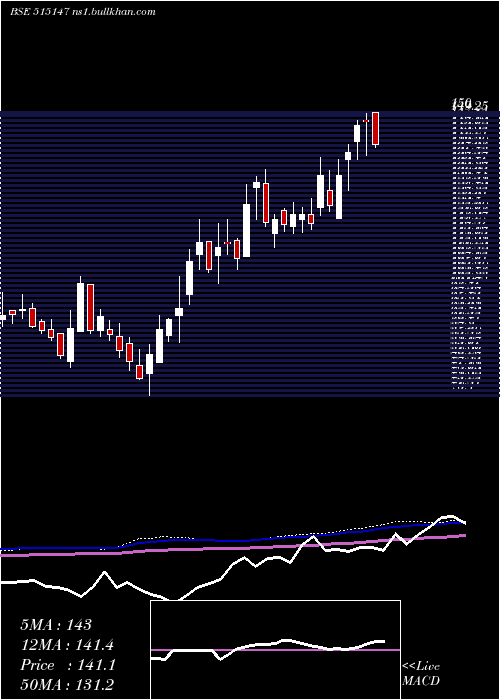
Task: Click the 'BSE 515147 ns1.bullkhan.com' header text
Action: click(83, 12)
